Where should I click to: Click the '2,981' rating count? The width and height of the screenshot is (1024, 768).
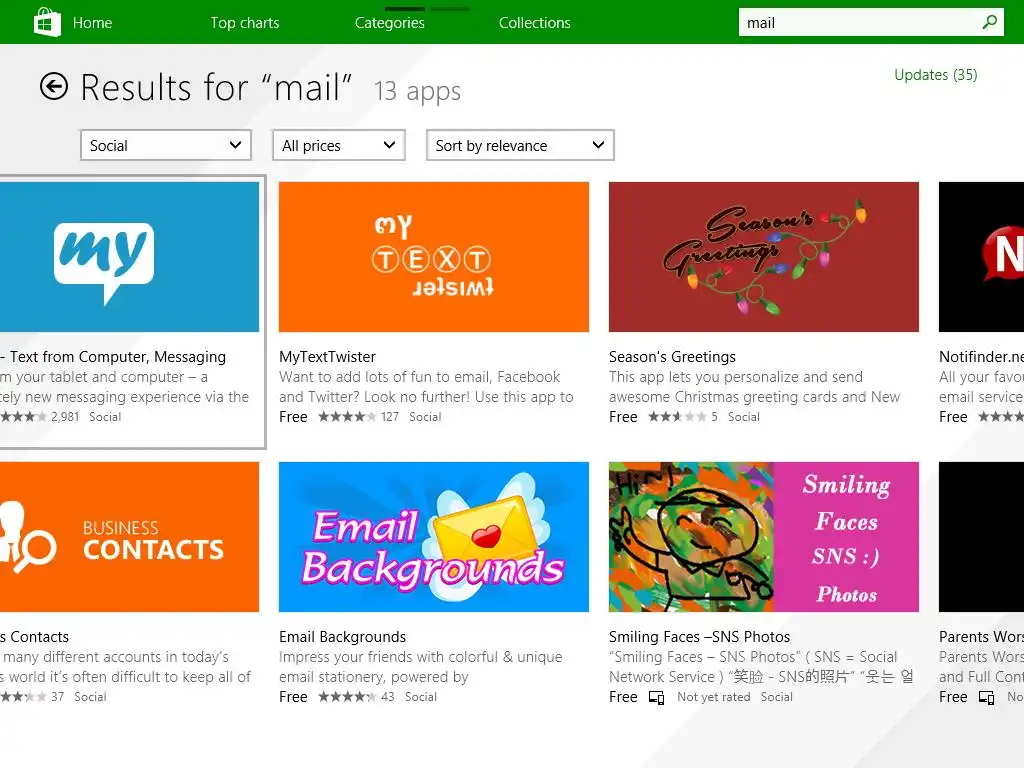tap(65, 417)
